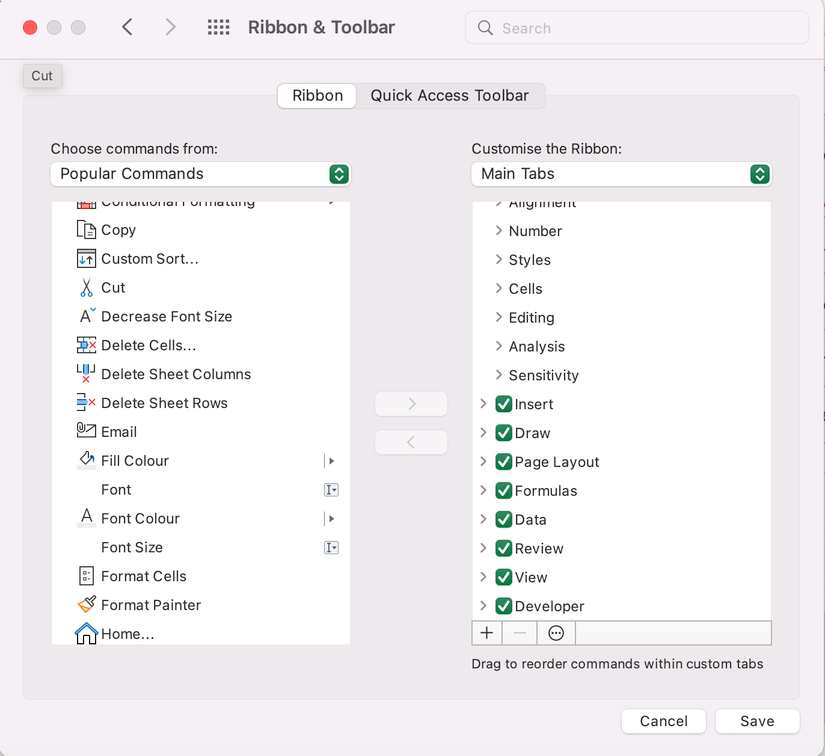Toggle the Review tab checkbox

pos(503,548)
